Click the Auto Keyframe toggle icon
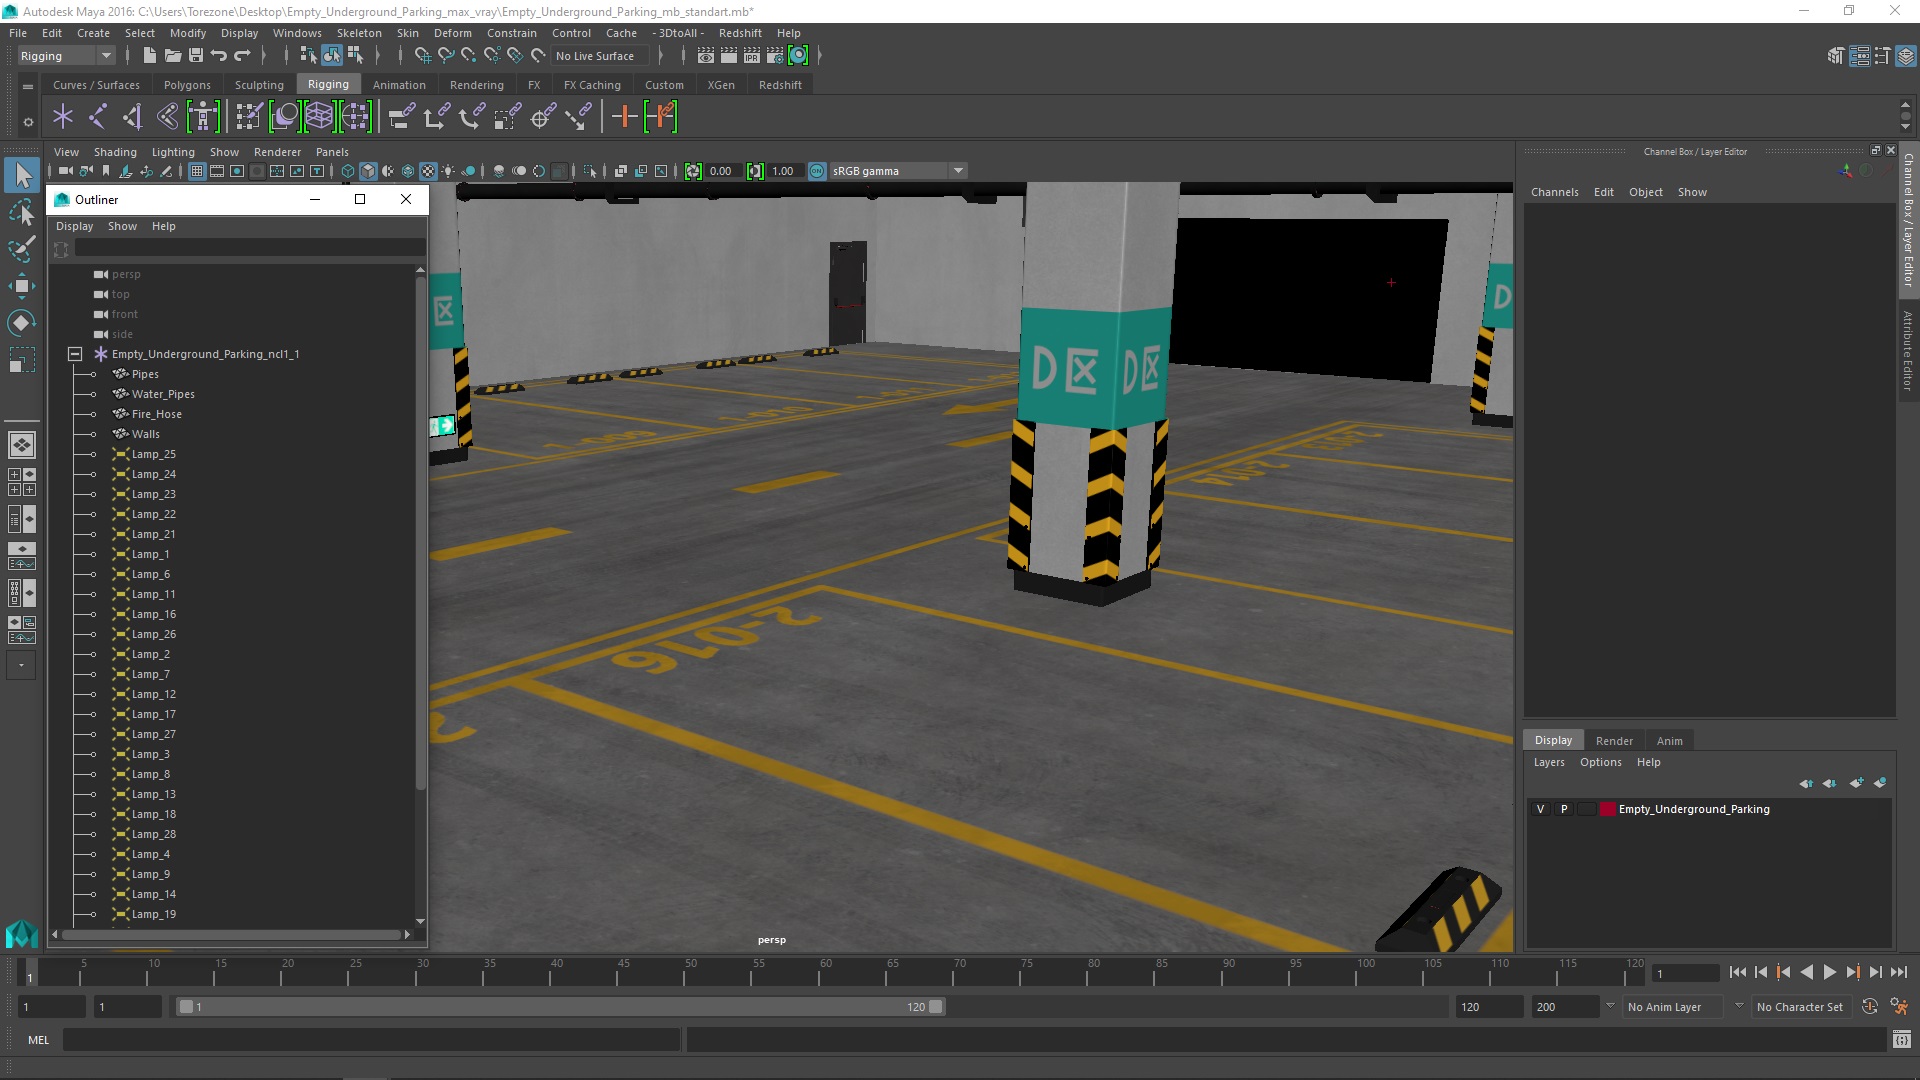Viewport: 1920px width, 1080px height. tap(1870, 1007)
